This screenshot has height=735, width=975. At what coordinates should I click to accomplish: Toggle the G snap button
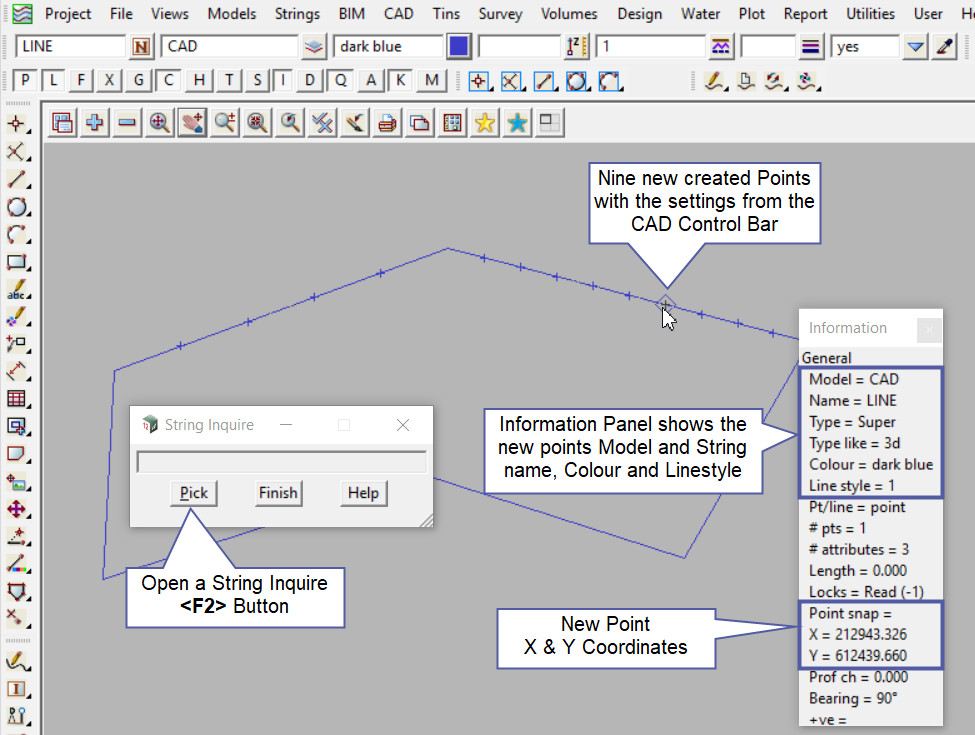click(x=139, y=81)
